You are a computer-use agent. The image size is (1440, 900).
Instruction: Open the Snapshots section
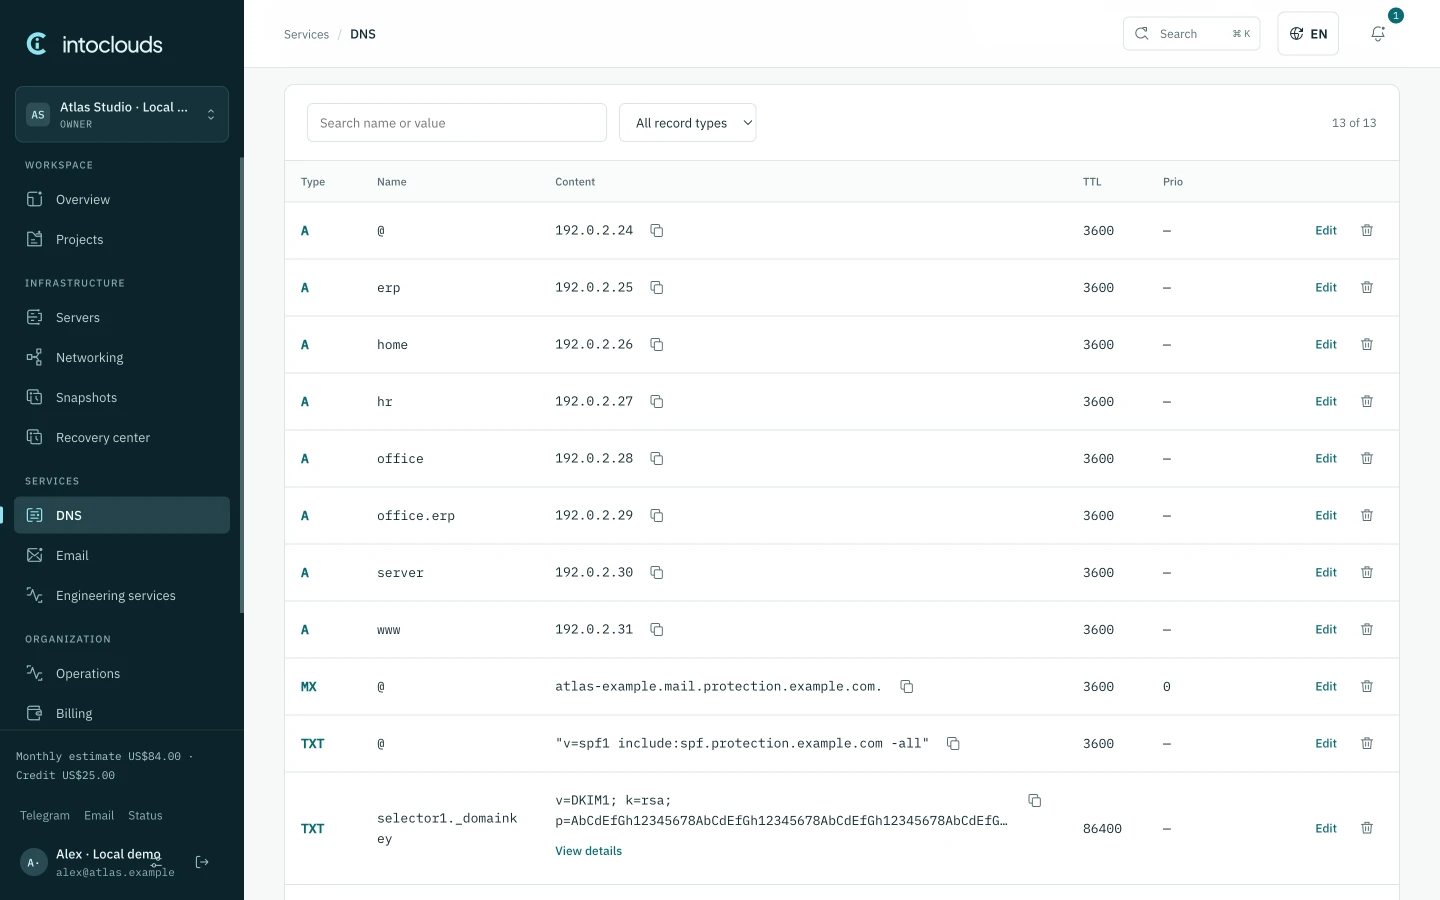pyautogui.click(x=122, y=398)
